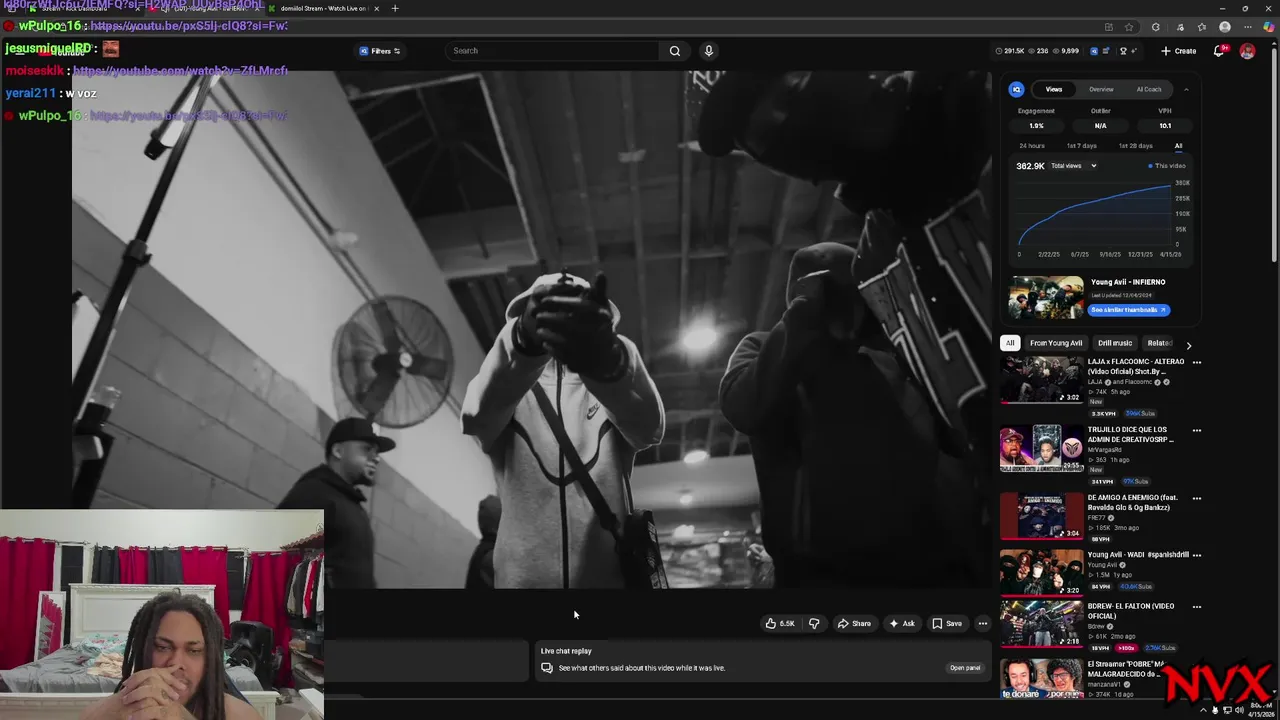
Task: Click the Young Avii INFIERNO thumbnail
Action: click(x=1046, y=298)
